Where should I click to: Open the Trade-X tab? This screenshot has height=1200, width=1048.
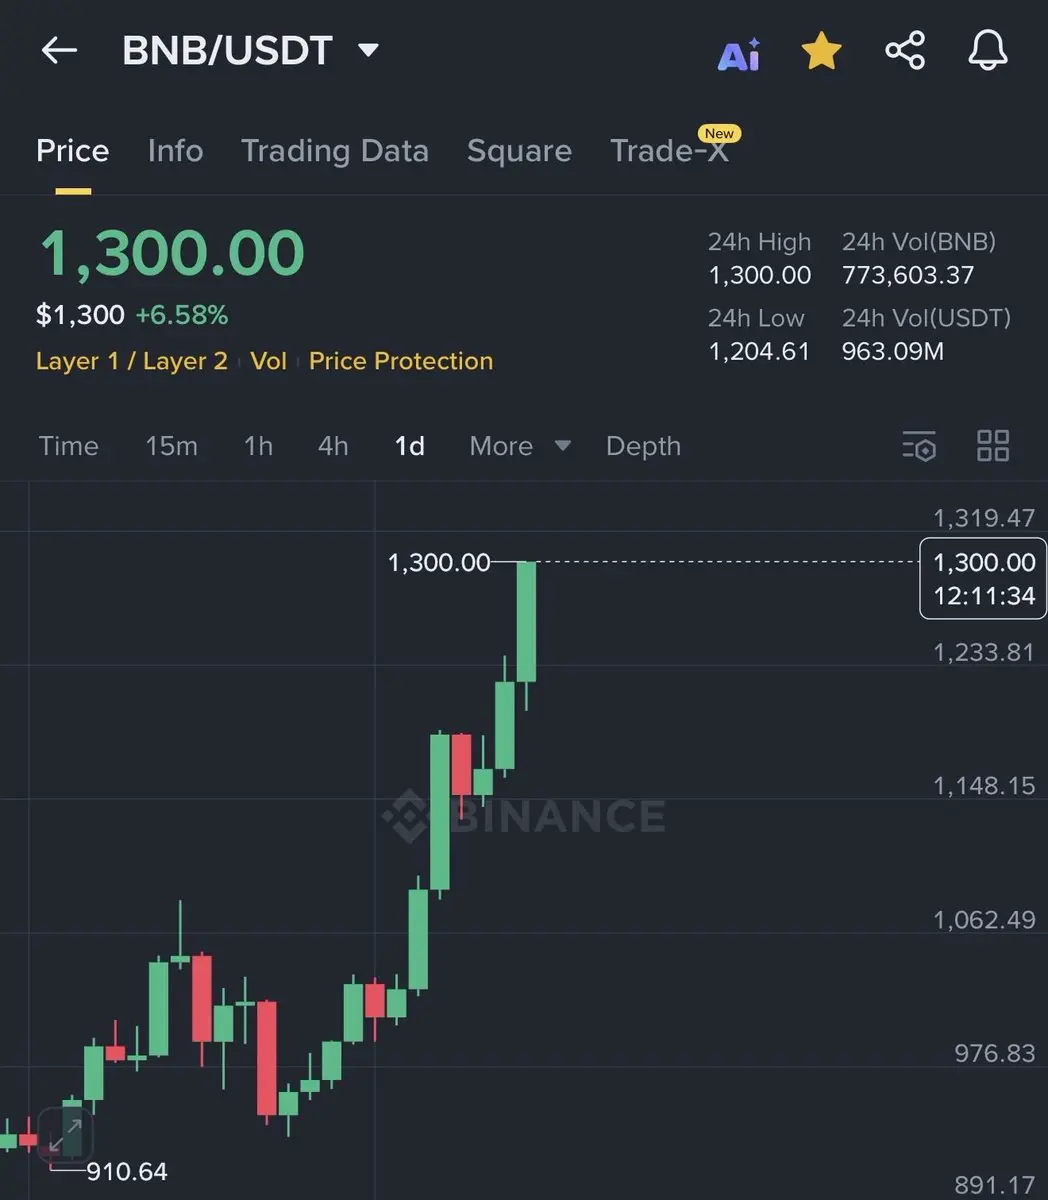669,151
